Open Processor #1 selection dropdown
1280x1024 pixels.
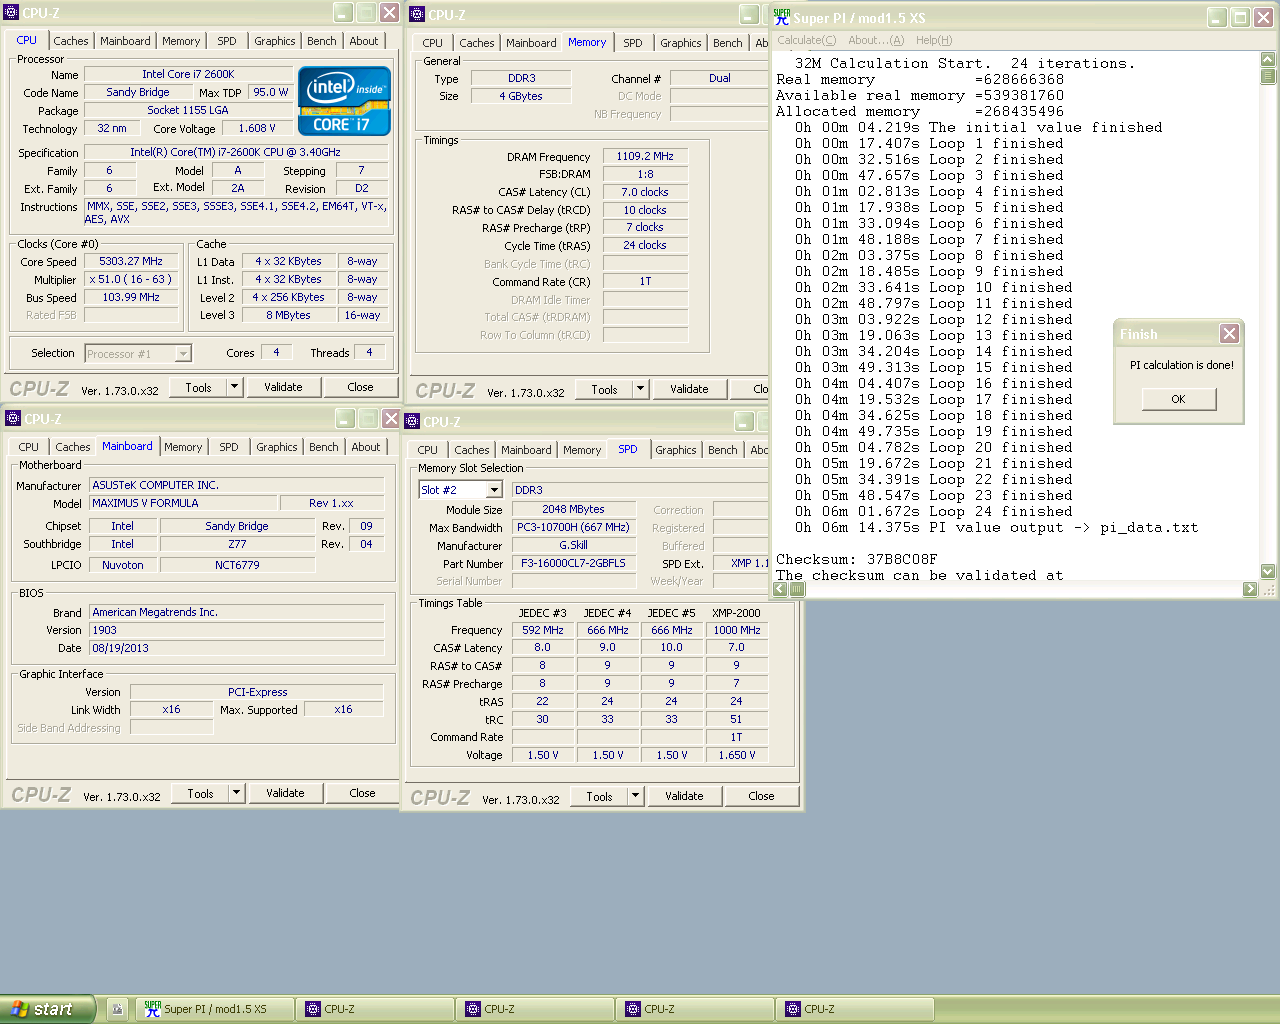[x=183, y=353]
